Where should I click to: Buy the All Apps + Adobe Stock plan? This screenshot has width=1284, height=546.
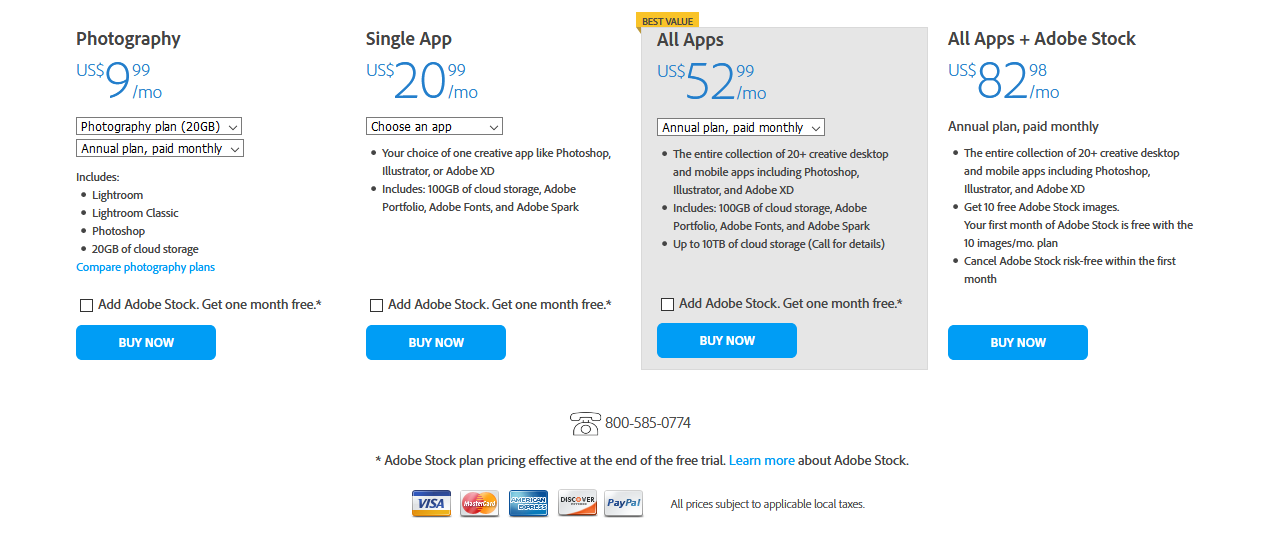pos(1018,343)
